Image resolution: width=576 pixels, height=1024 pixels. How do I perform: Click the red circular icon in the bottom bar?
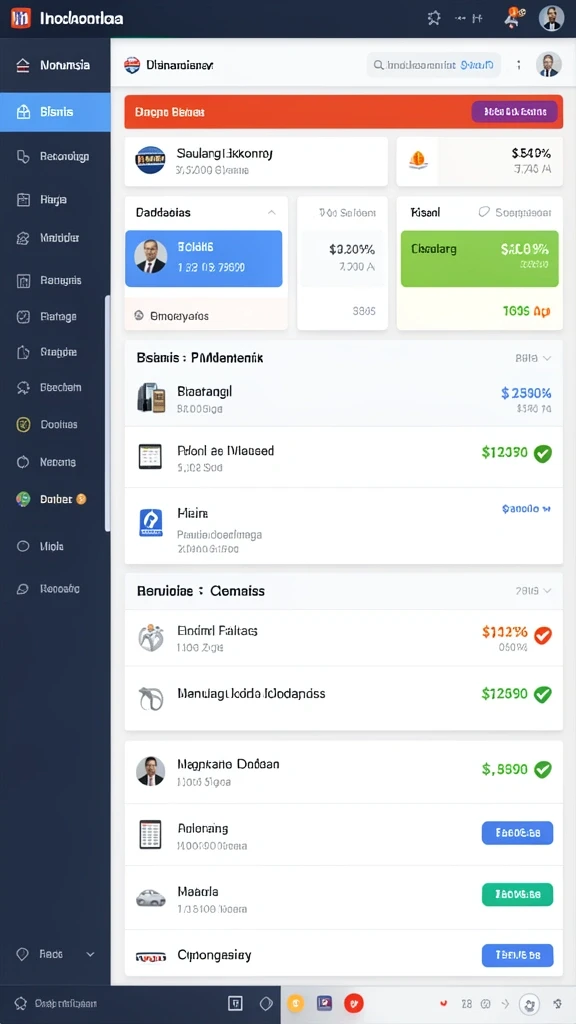tap(353, 1002)
